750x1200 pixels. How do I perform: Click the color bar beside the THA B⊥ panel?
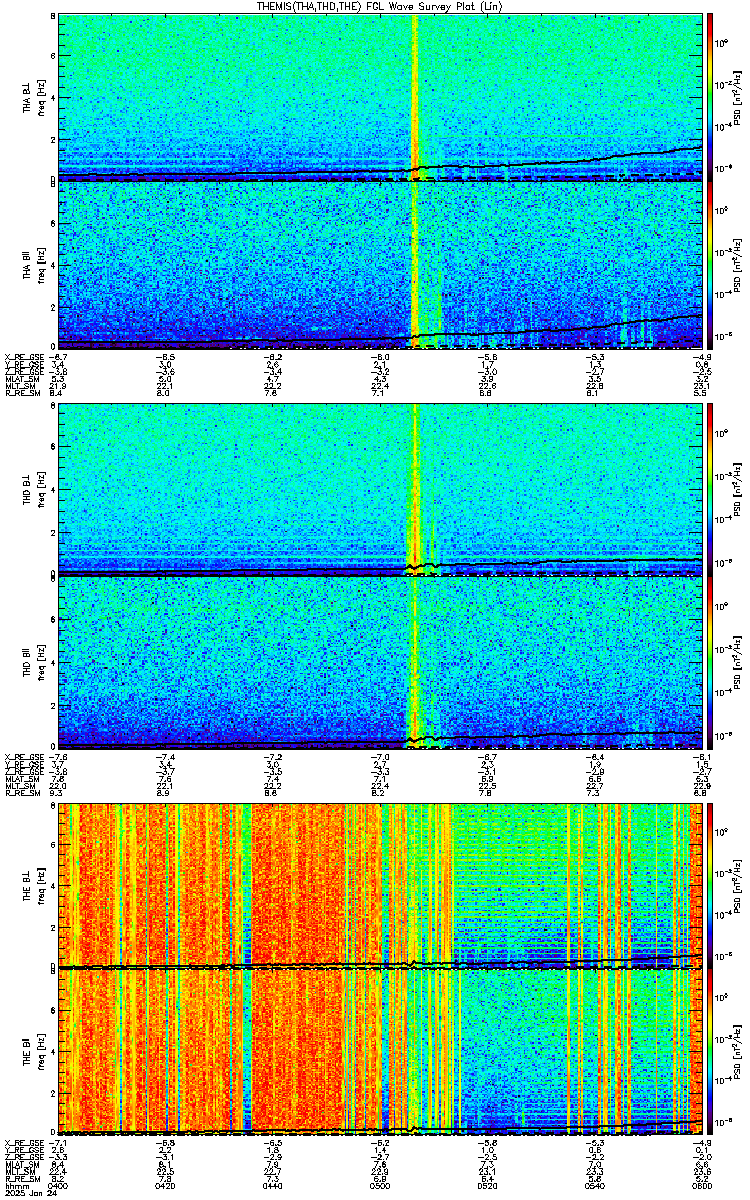click(711, 96)
